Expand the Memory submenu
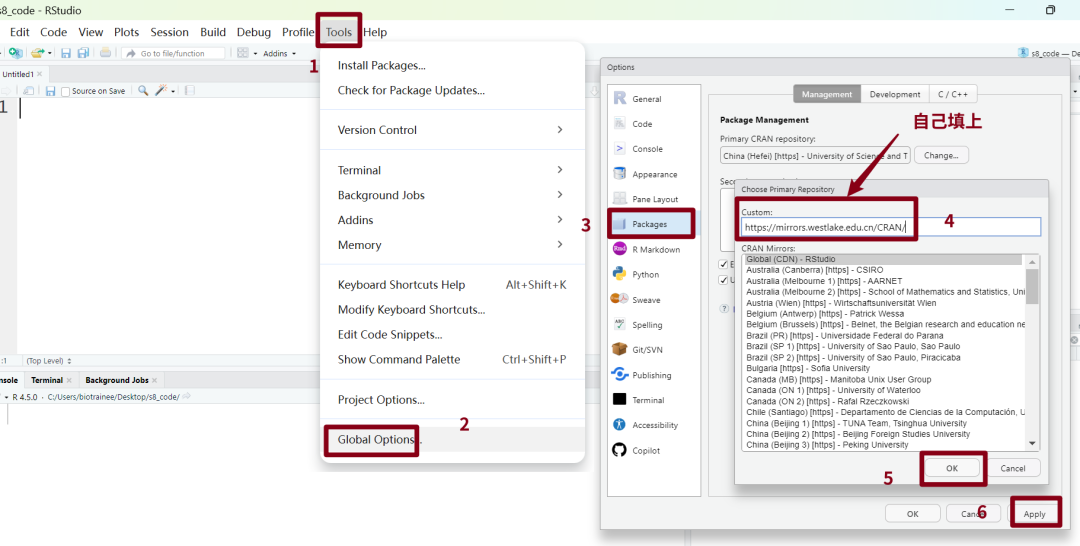The image size is (1080, 546). coord(450,244)
